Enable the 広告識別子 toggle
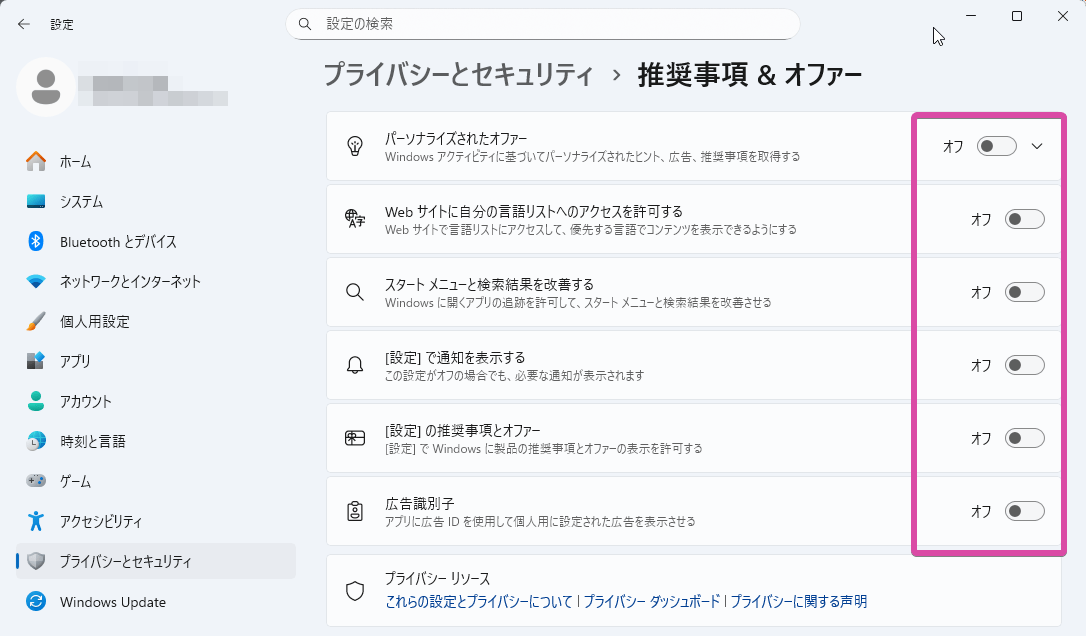Screen dimensions: 1086x636 [1025, 511]
